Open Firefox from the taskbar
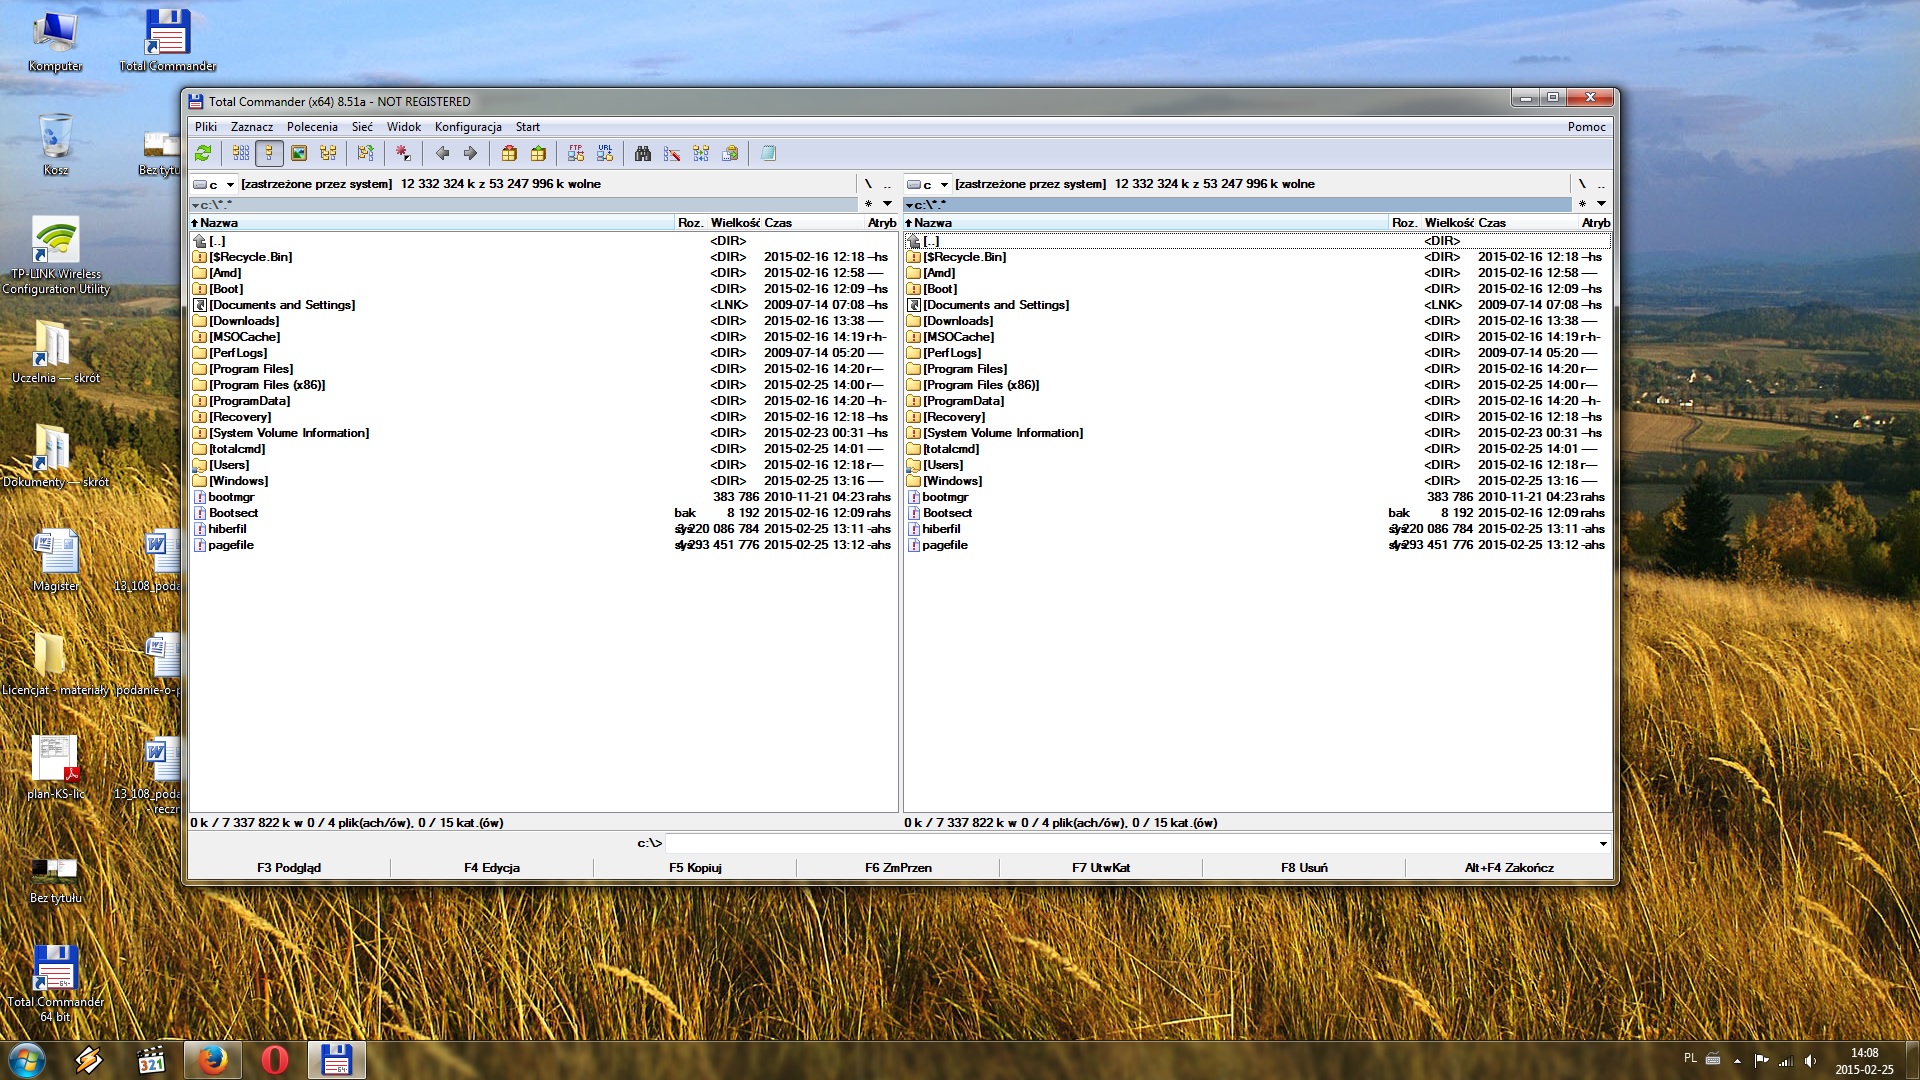Image resolution: width=1920 pixels, height=1080 pixels. [x=212, y=1060]
